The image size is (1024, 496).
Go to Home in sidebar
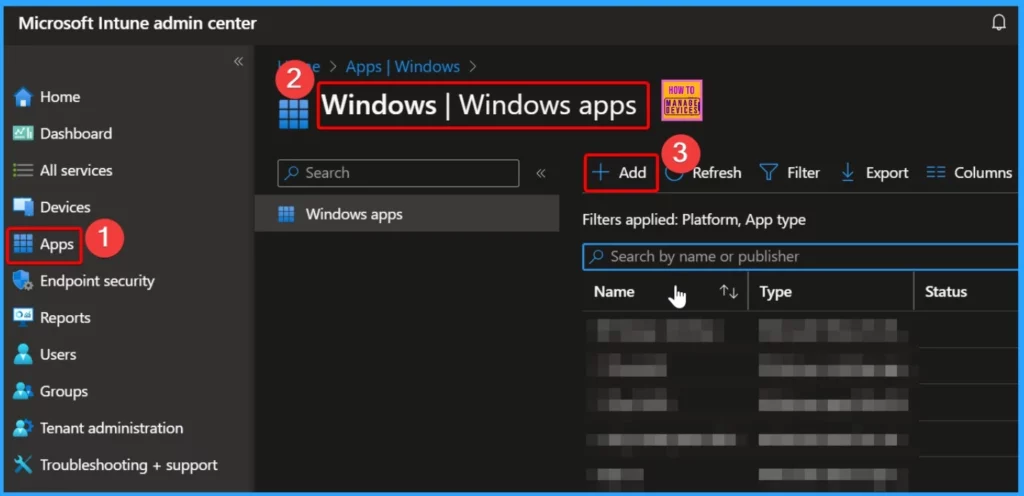pos(60,97)
